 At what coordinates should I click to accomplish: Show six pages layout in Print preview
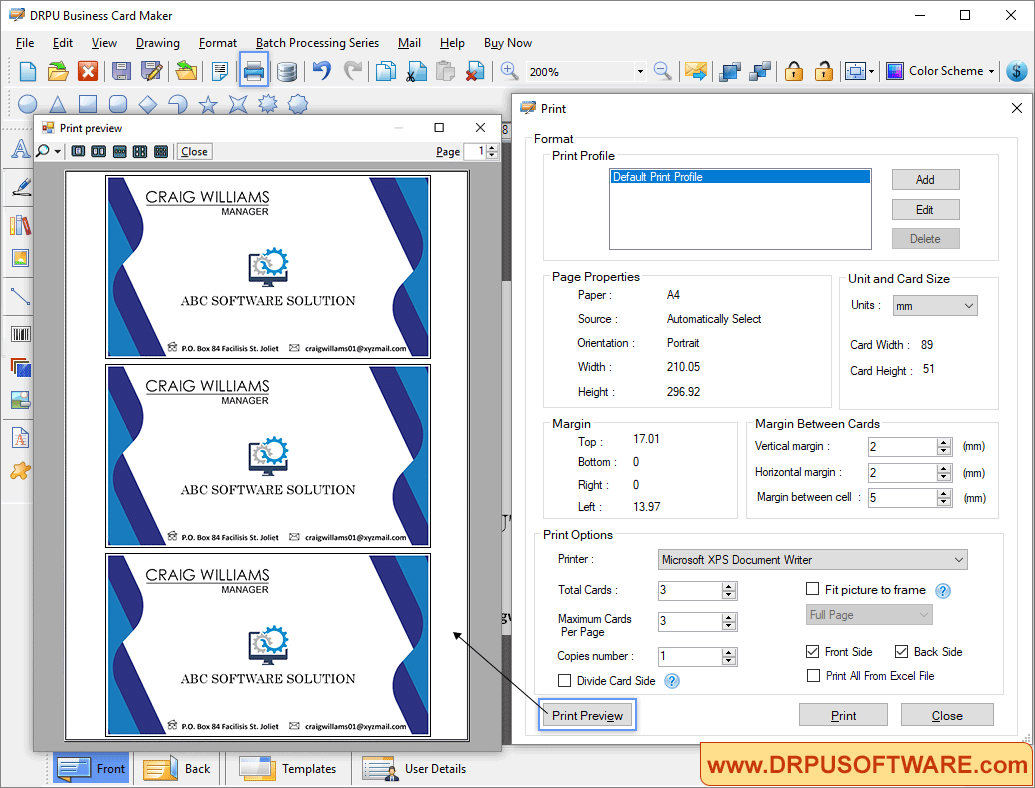tap(160, 151)
